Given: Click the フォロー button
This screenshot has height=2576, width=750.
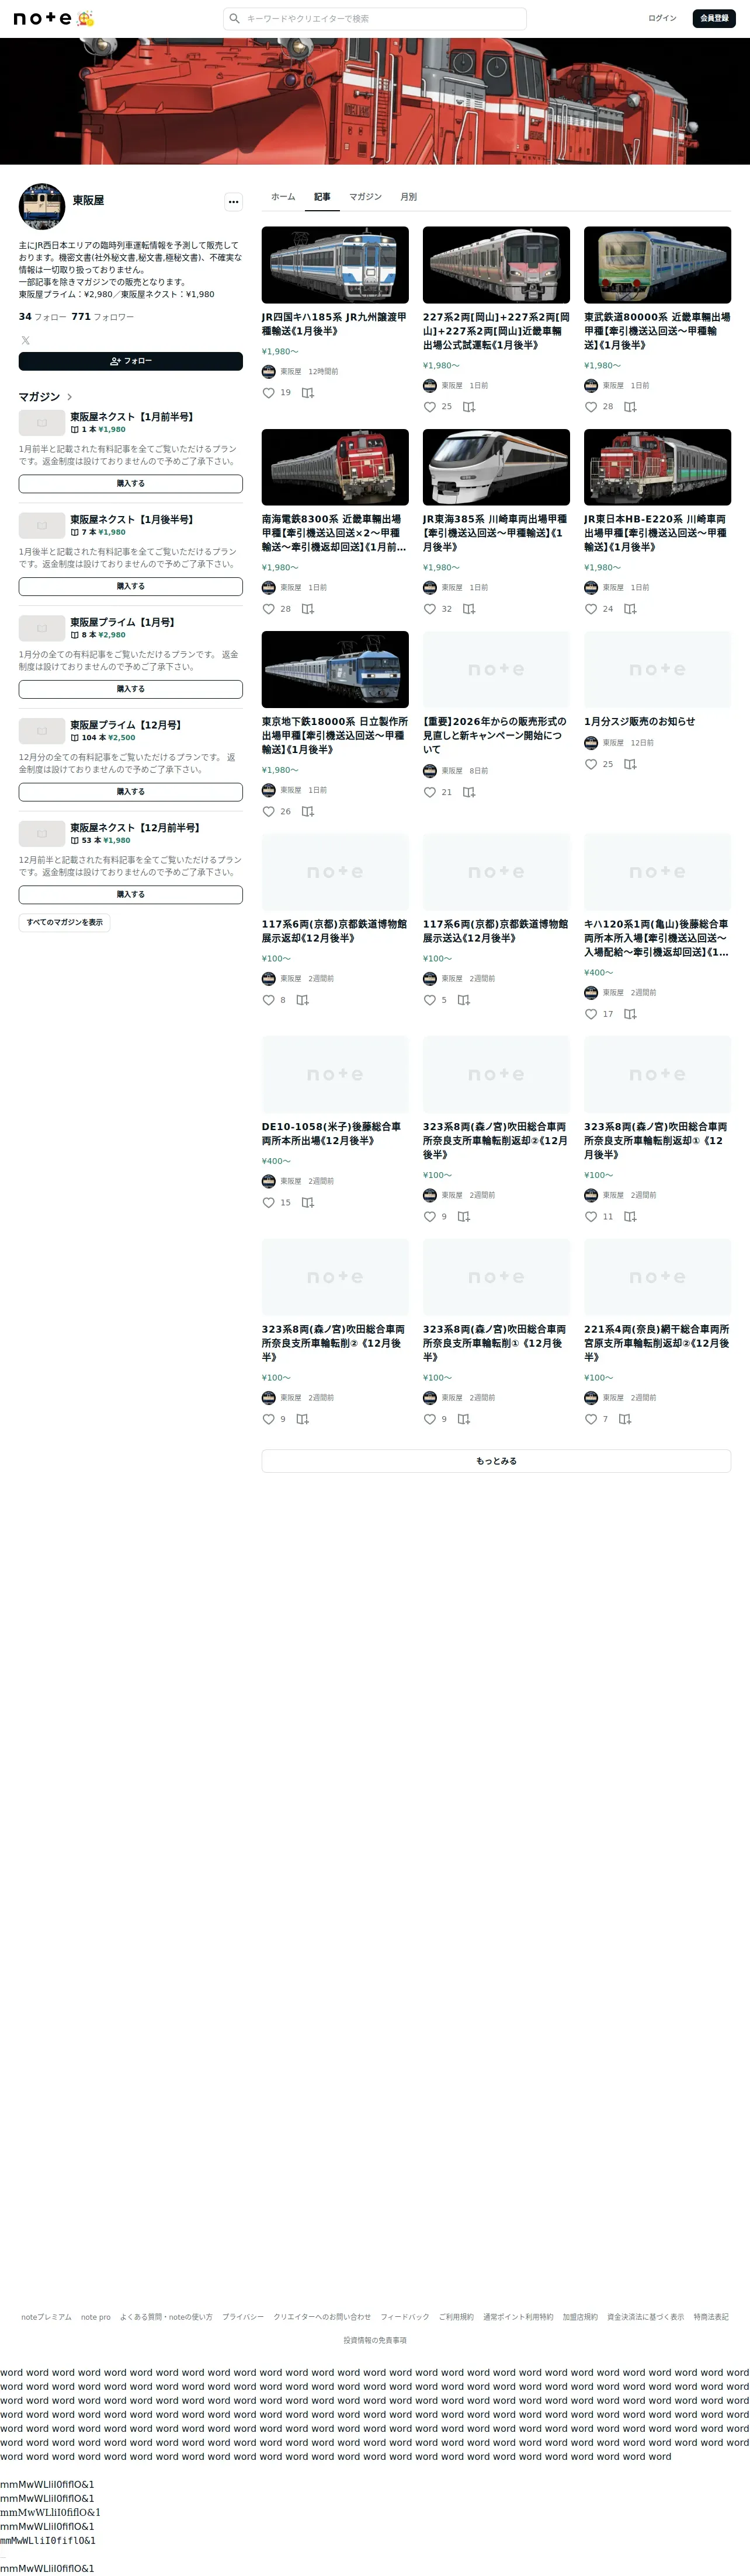Looking at the screenshot, I should point(131,361).
